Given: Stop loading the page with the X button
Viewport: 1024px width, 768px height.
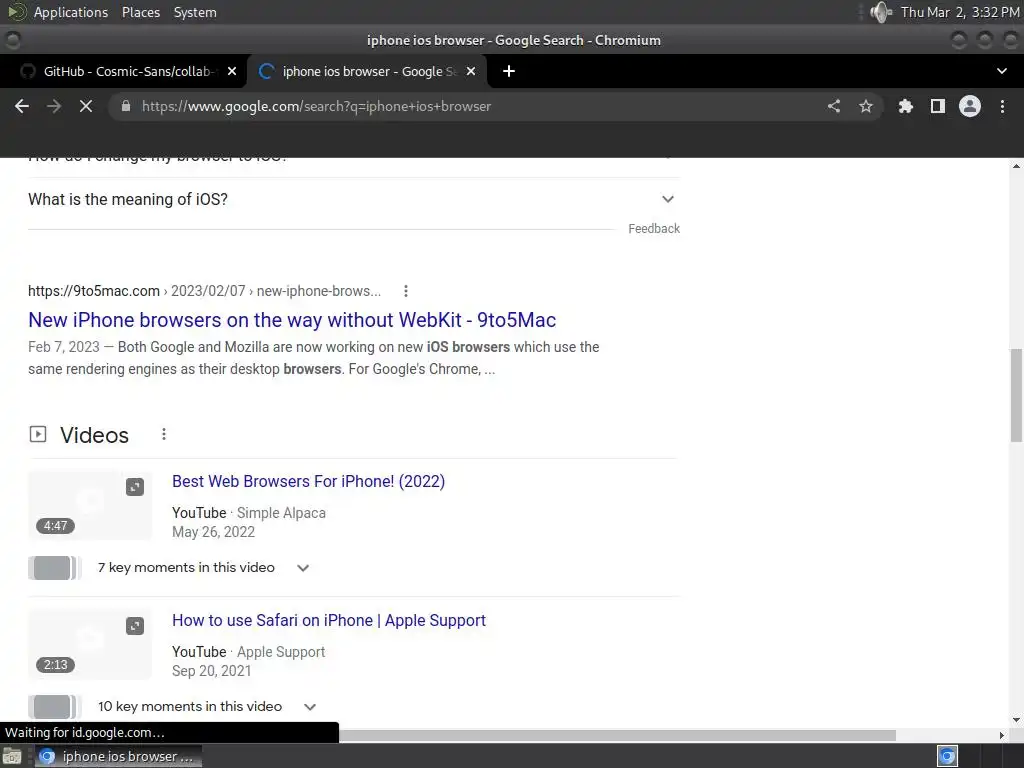Looking at the screenshot, I should 86,106.
